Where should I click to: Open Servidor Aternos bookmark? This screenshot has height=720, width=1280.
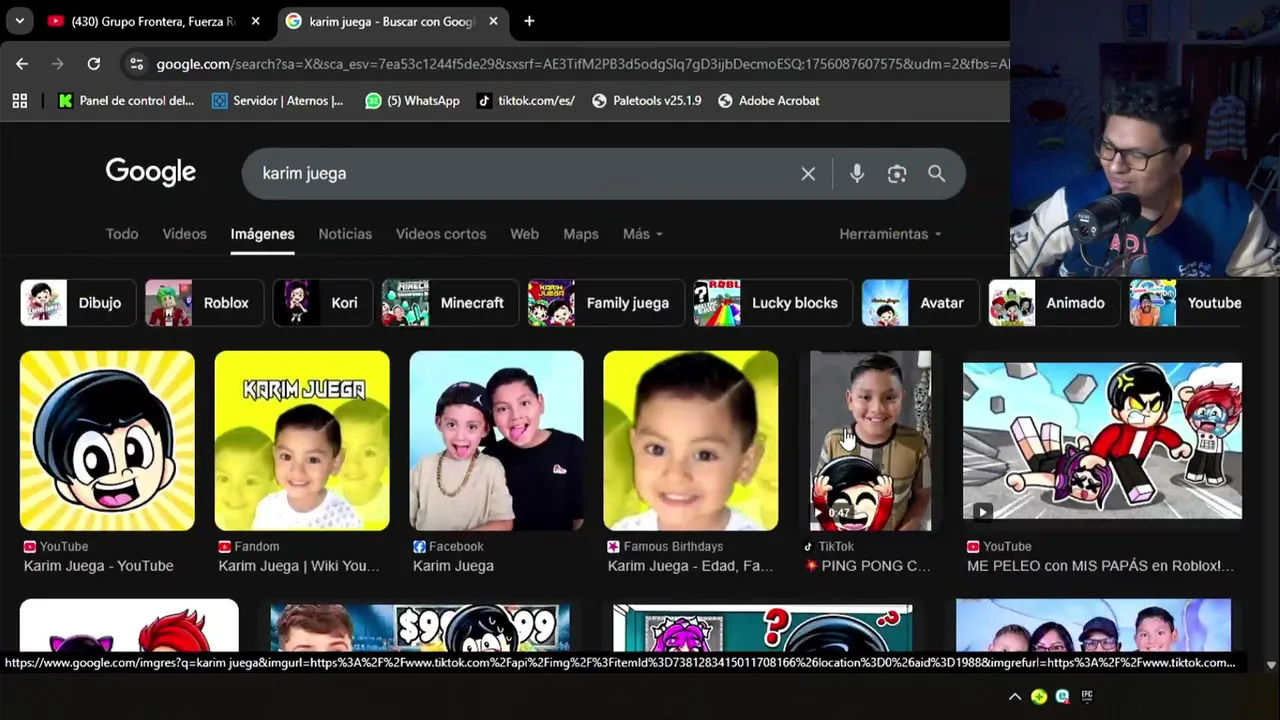(x=277, y=100)
